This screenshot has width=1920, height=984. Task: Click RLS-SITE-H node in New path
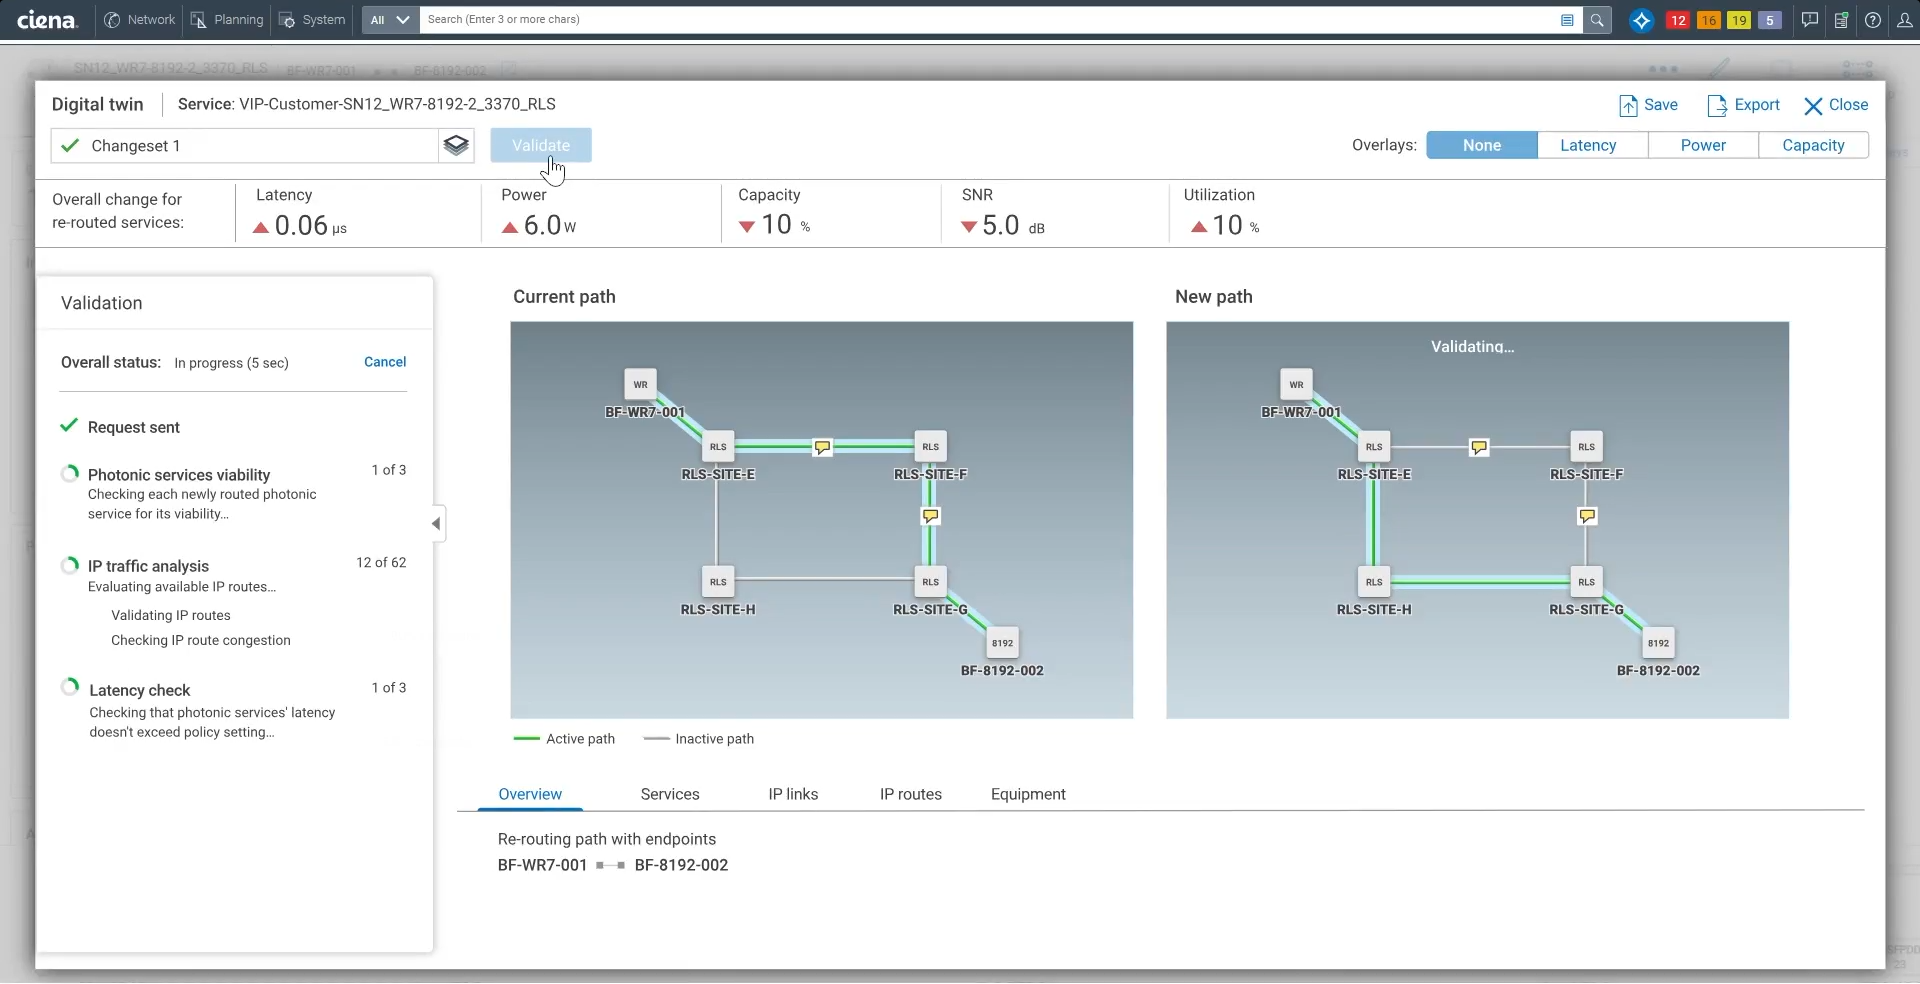click(x=1374, y=582)
